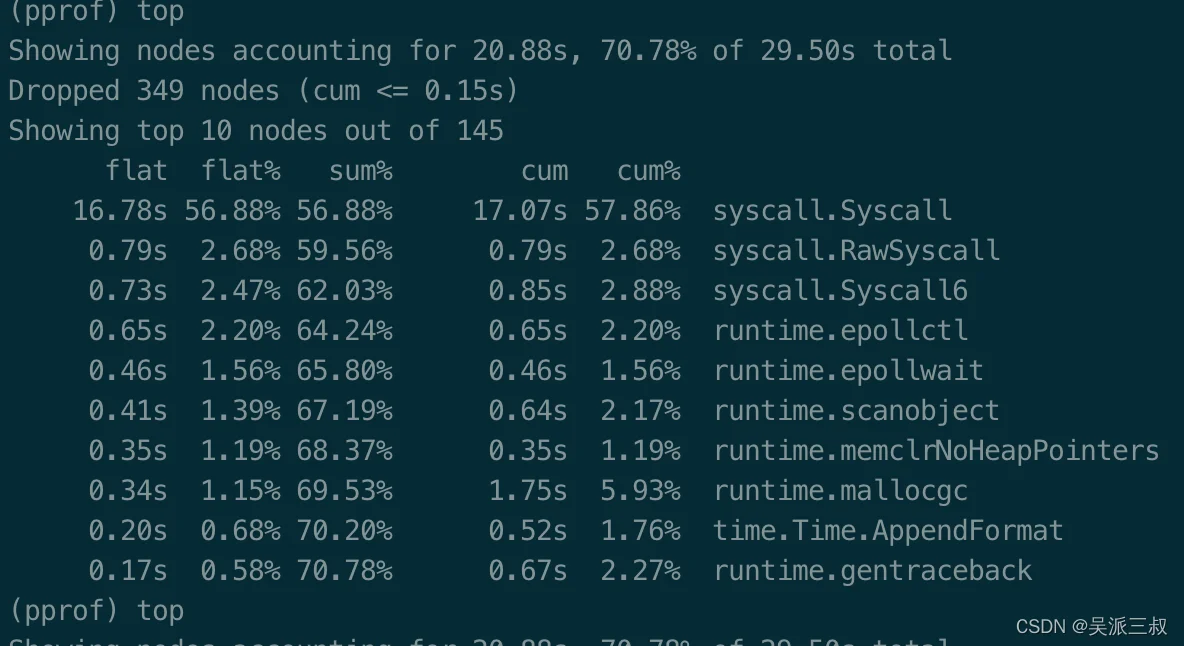
Task: Click the 1.75s cumulative value for mallocgc
Action: (x=528, y=490)
